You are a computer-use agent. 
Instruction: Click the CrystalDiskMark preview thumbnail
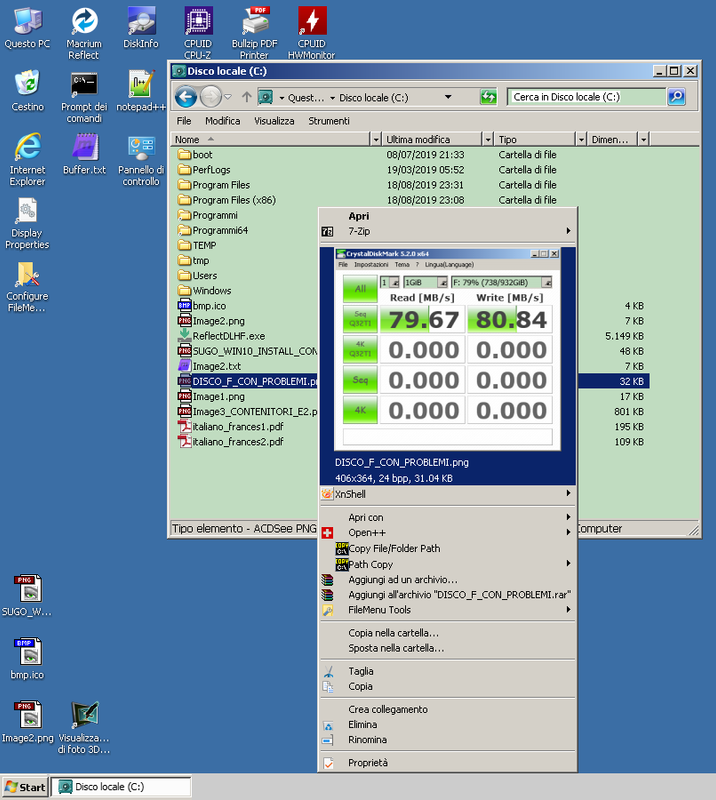click(x=447, y=349)
